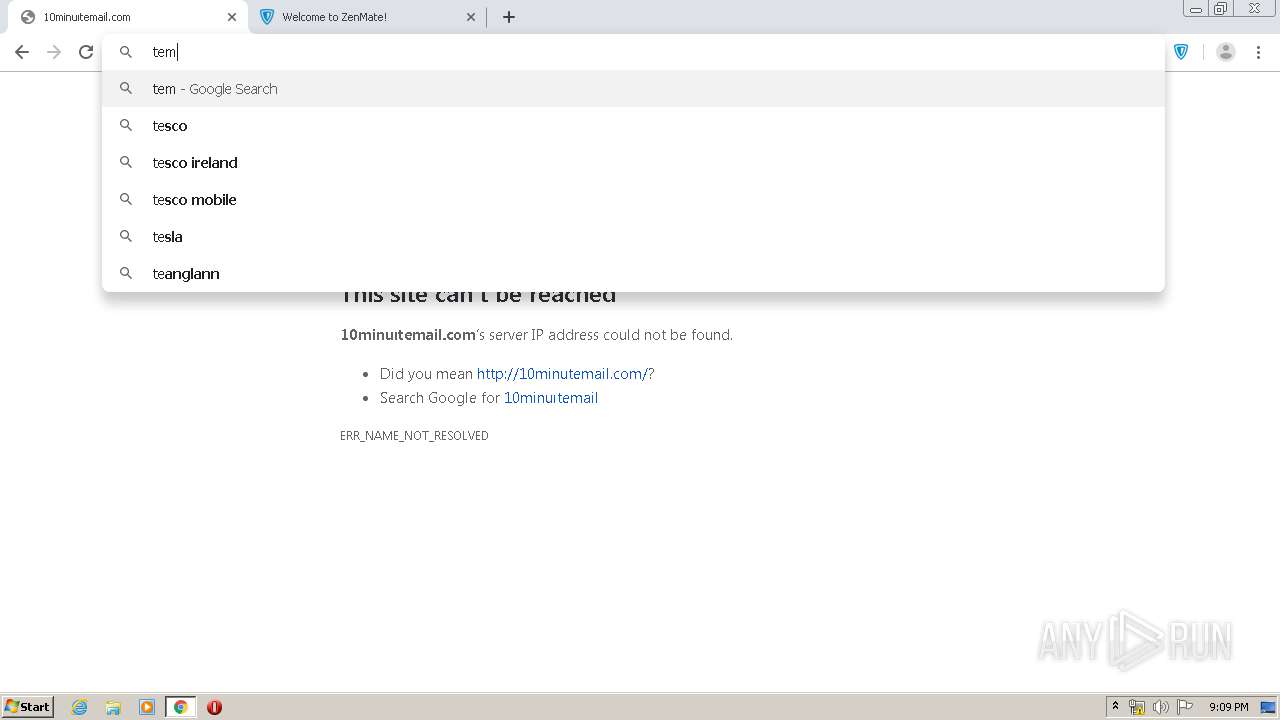Open the network tray icon
This screenshot has height=720, width=1280.
coord(1137,707)
